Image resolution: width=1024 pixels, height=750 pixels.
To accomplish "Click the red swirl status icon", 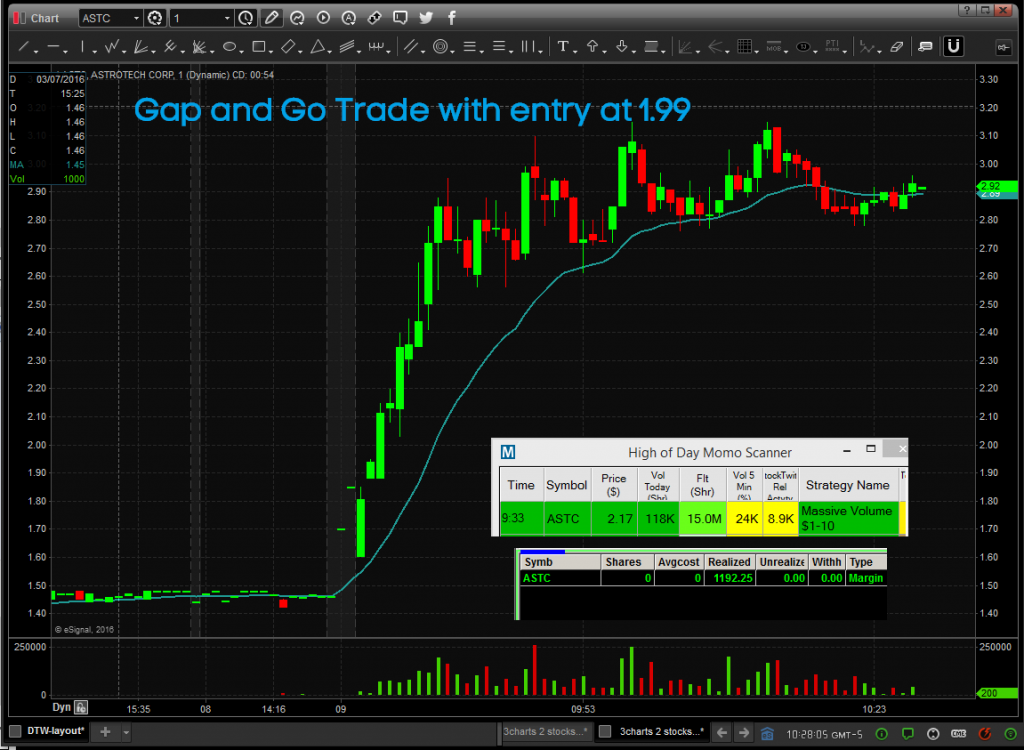I will pyautogui.click(x=984, y=734).
